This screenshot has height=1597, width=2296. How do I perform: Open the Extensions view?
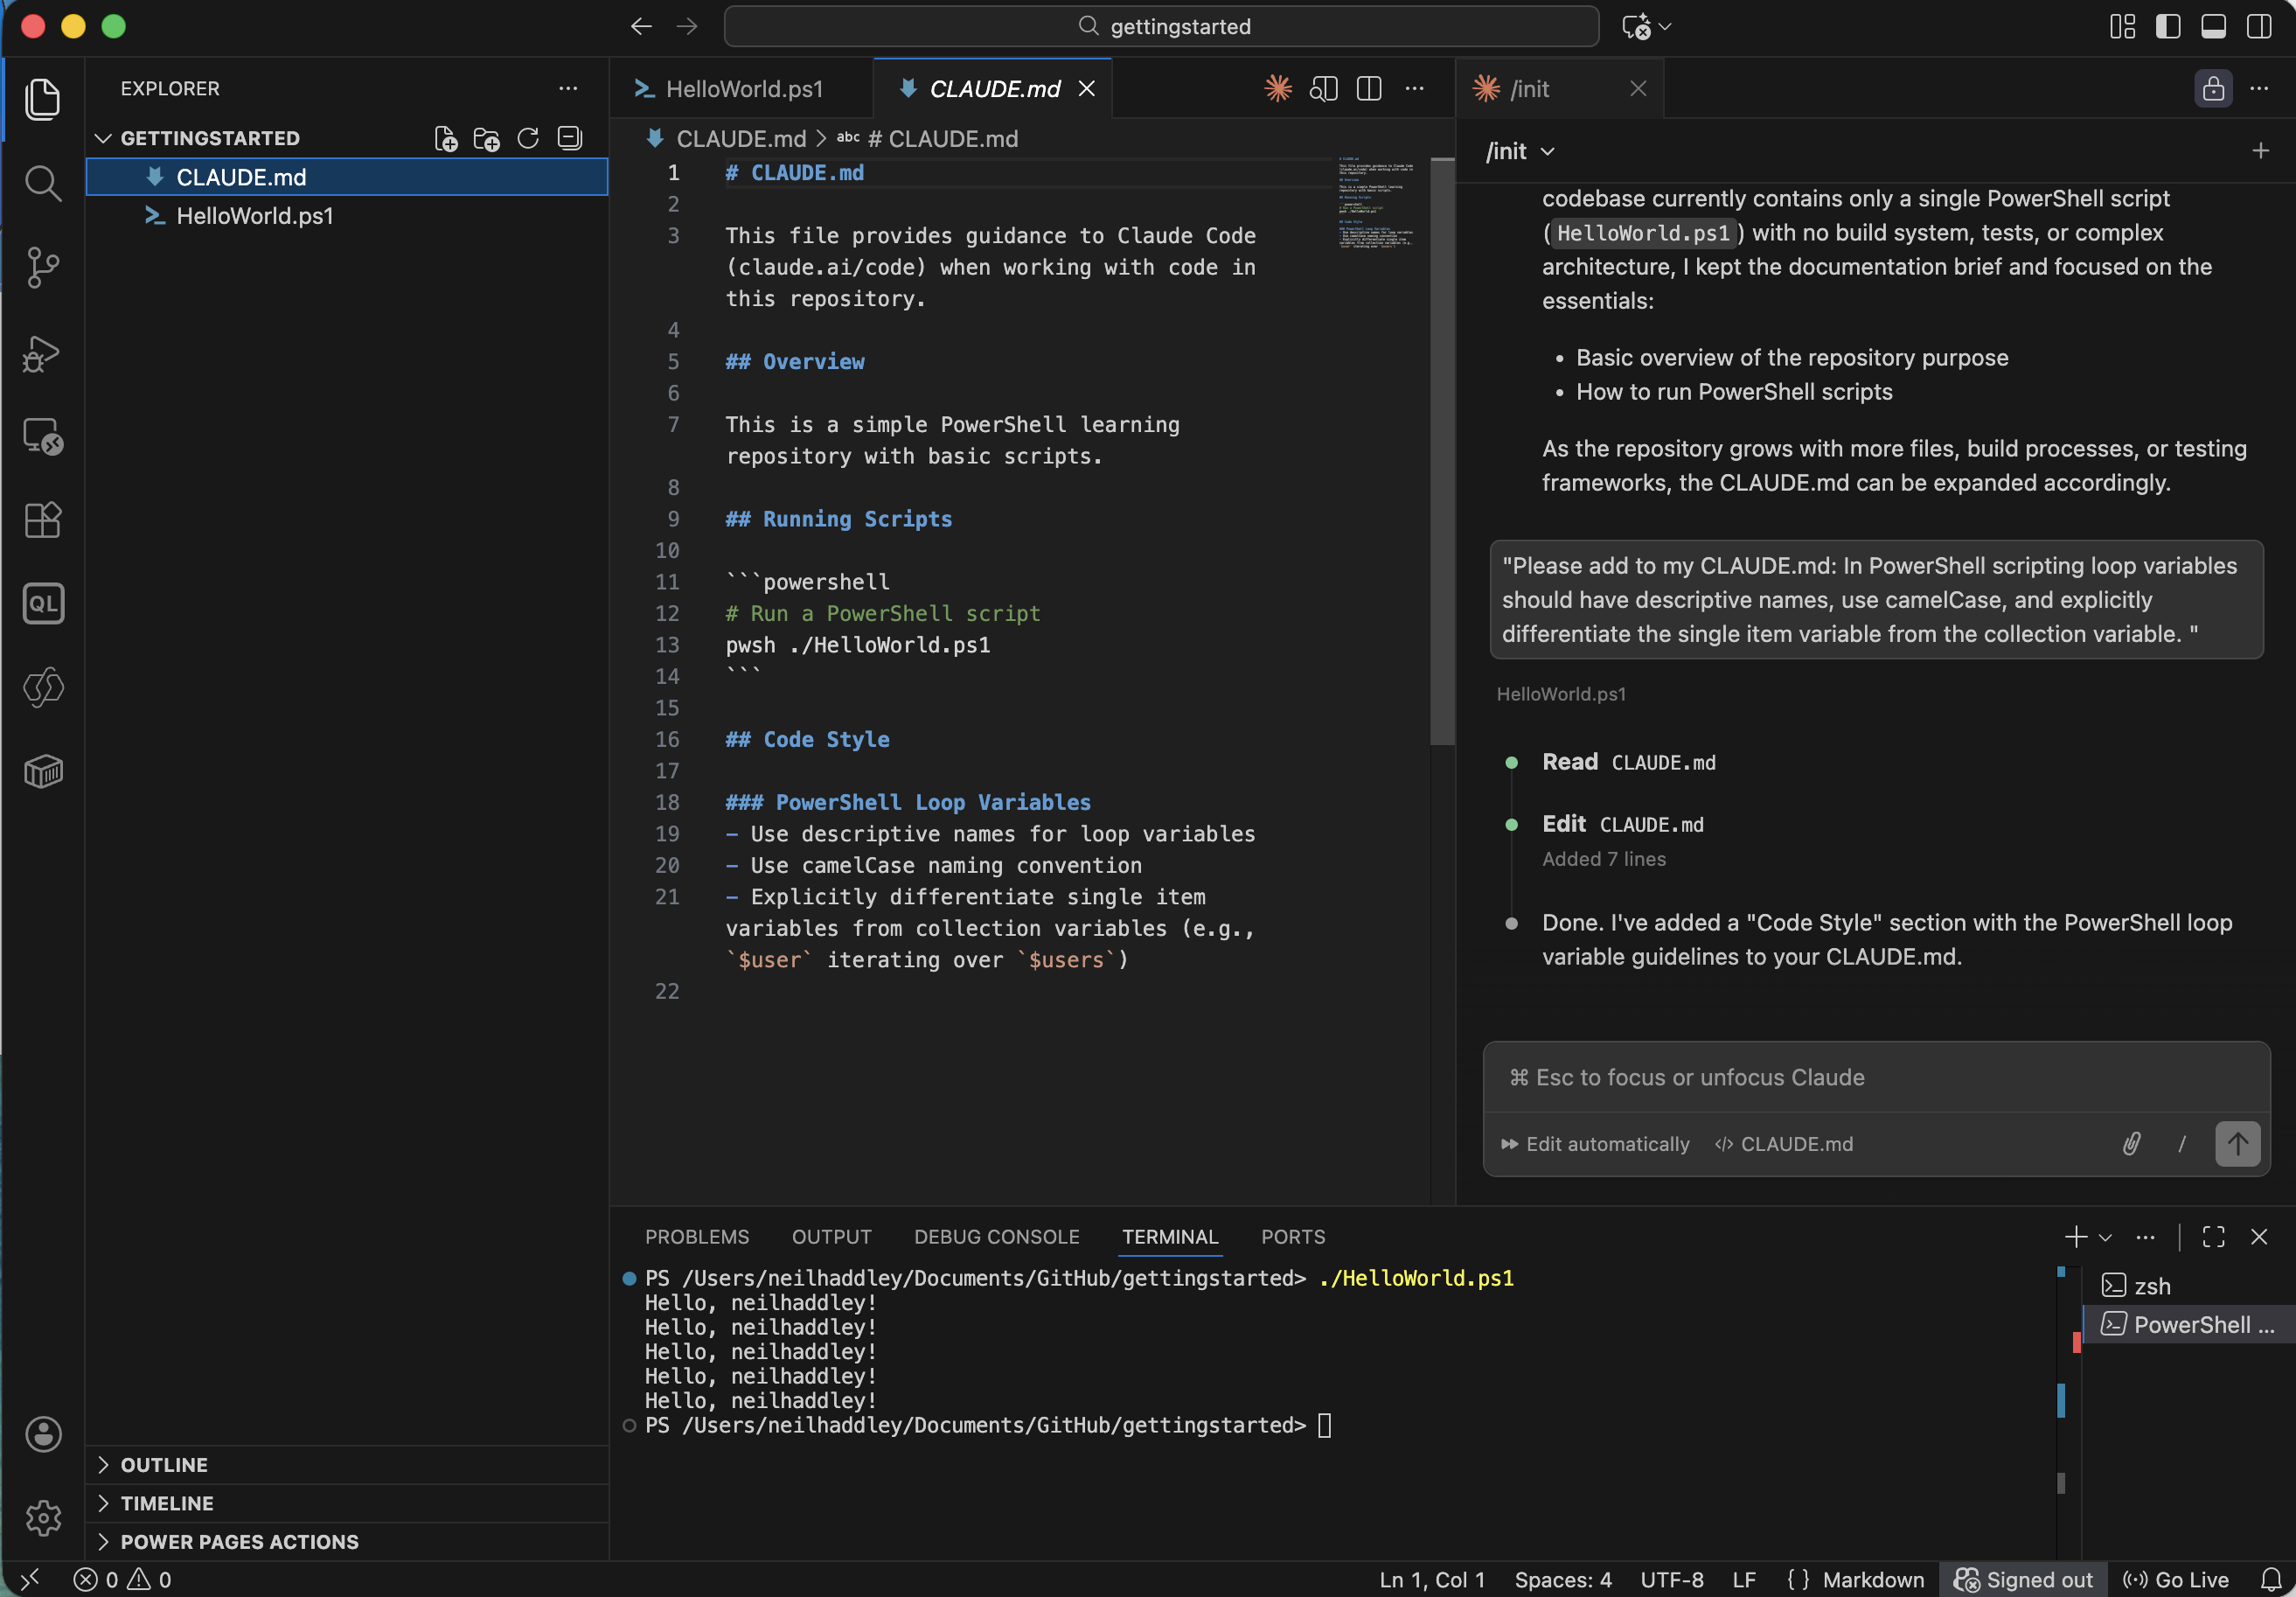click(x=43, y=520)
